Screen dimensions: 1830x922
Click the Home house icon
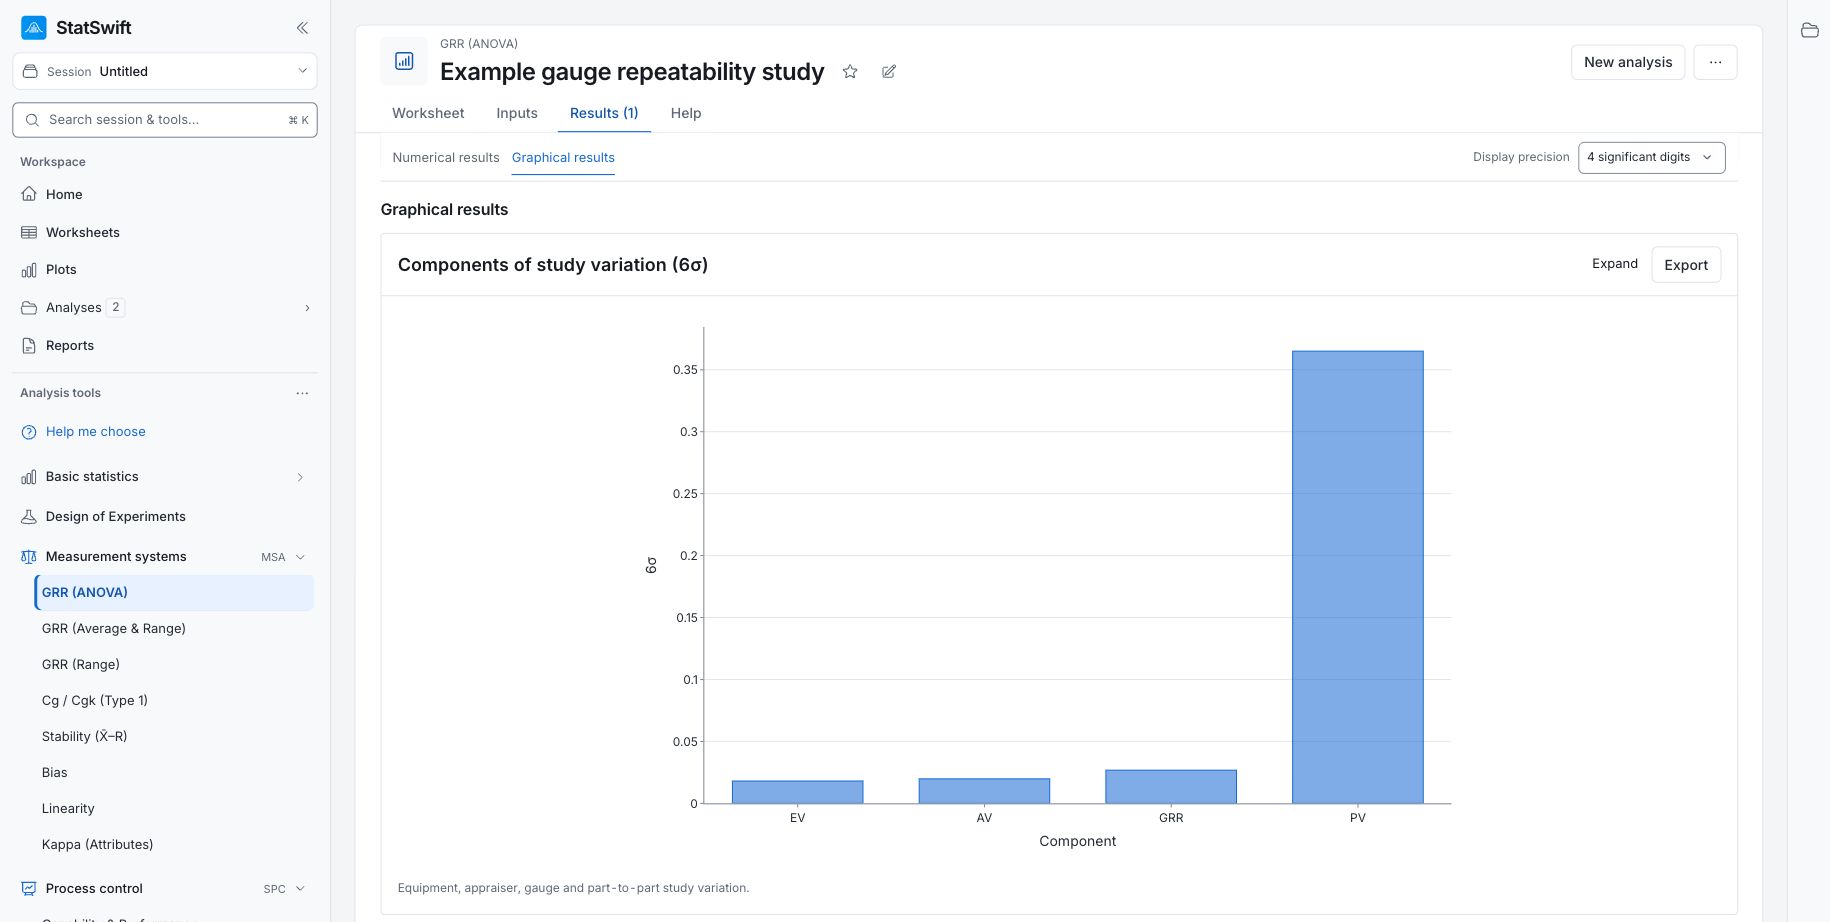coord(29,194)
